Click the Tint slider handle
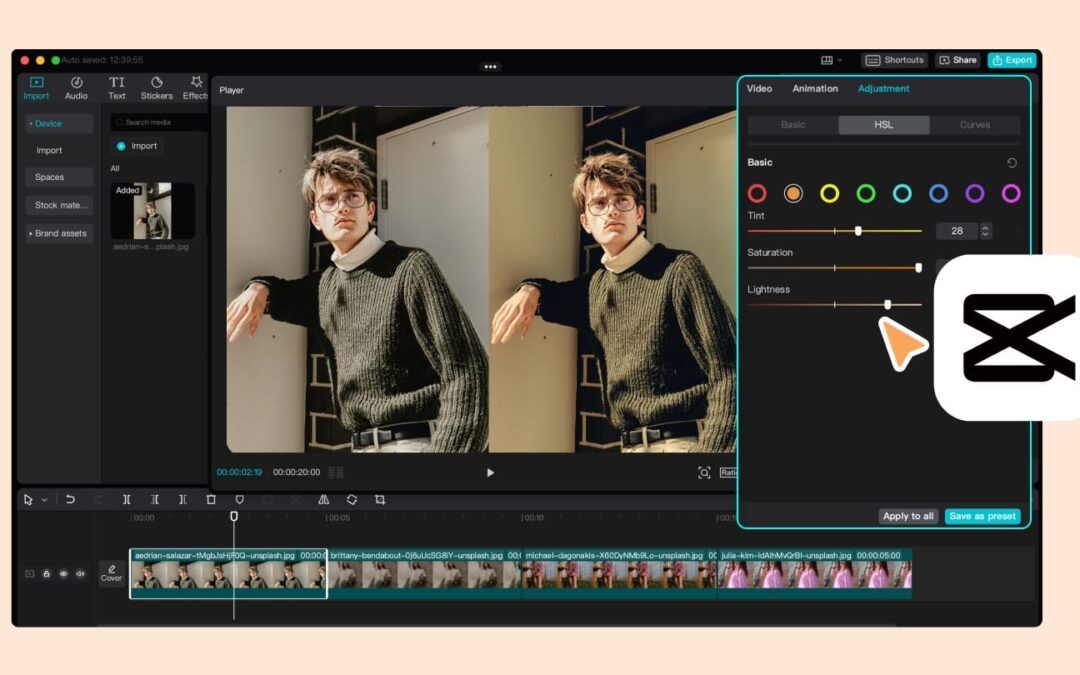 pyautogui.click(x=858, y=231)
